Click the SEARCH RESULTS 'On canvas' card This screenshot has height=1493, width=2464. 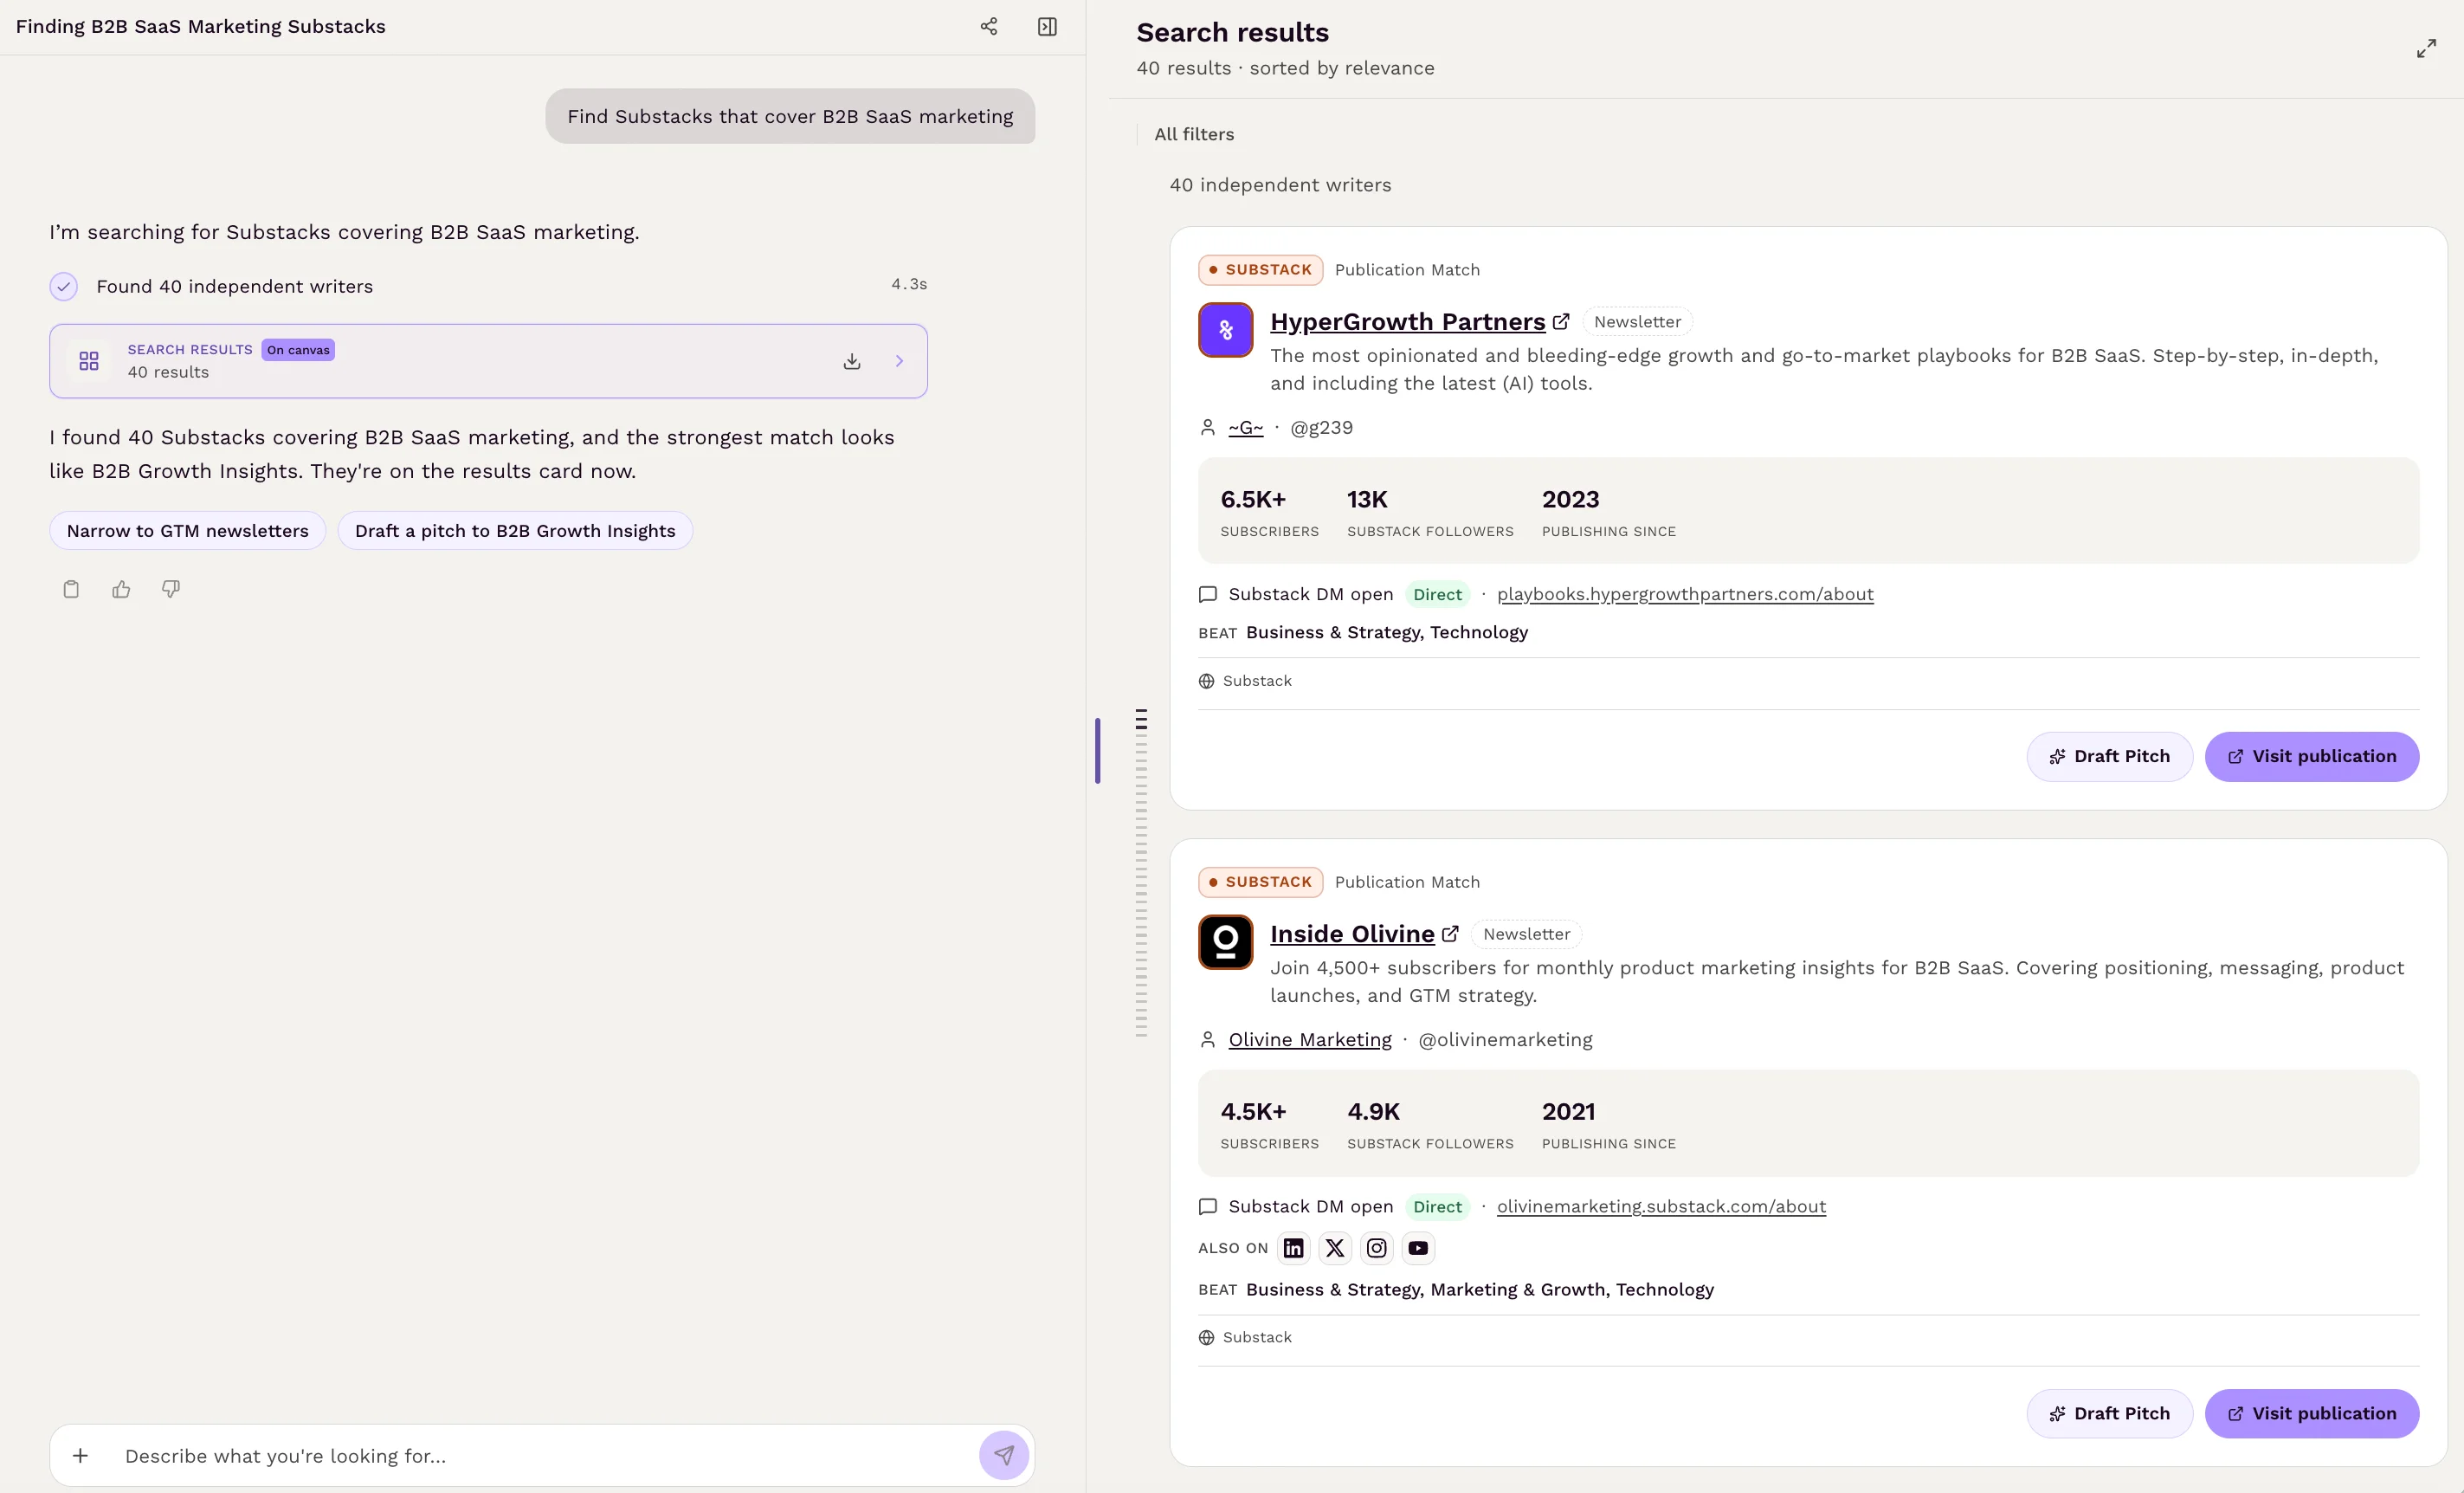tap(488, 361)
